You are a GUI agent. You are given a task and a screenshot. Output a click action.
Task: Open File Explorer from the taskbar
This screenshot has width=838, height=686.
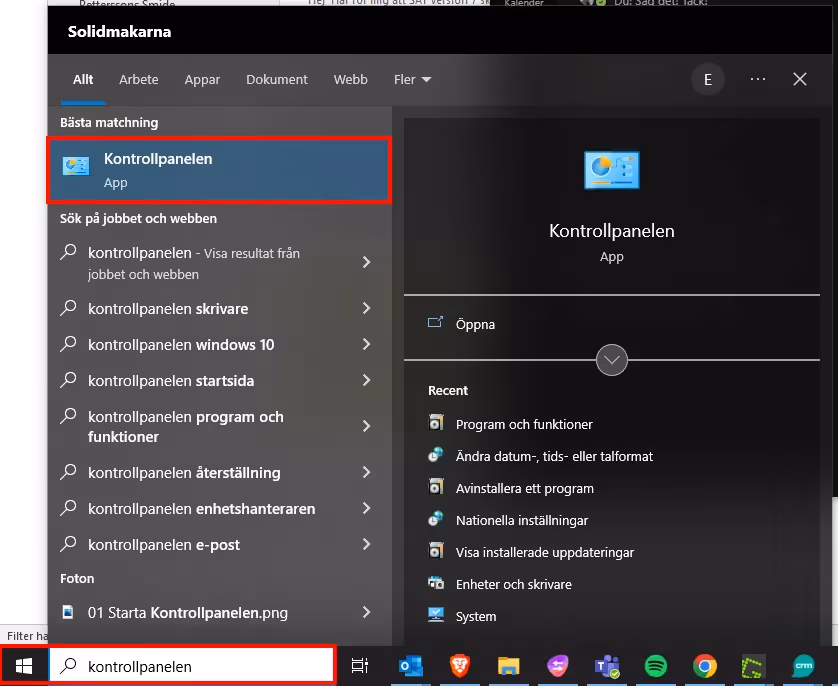[508, 666]
